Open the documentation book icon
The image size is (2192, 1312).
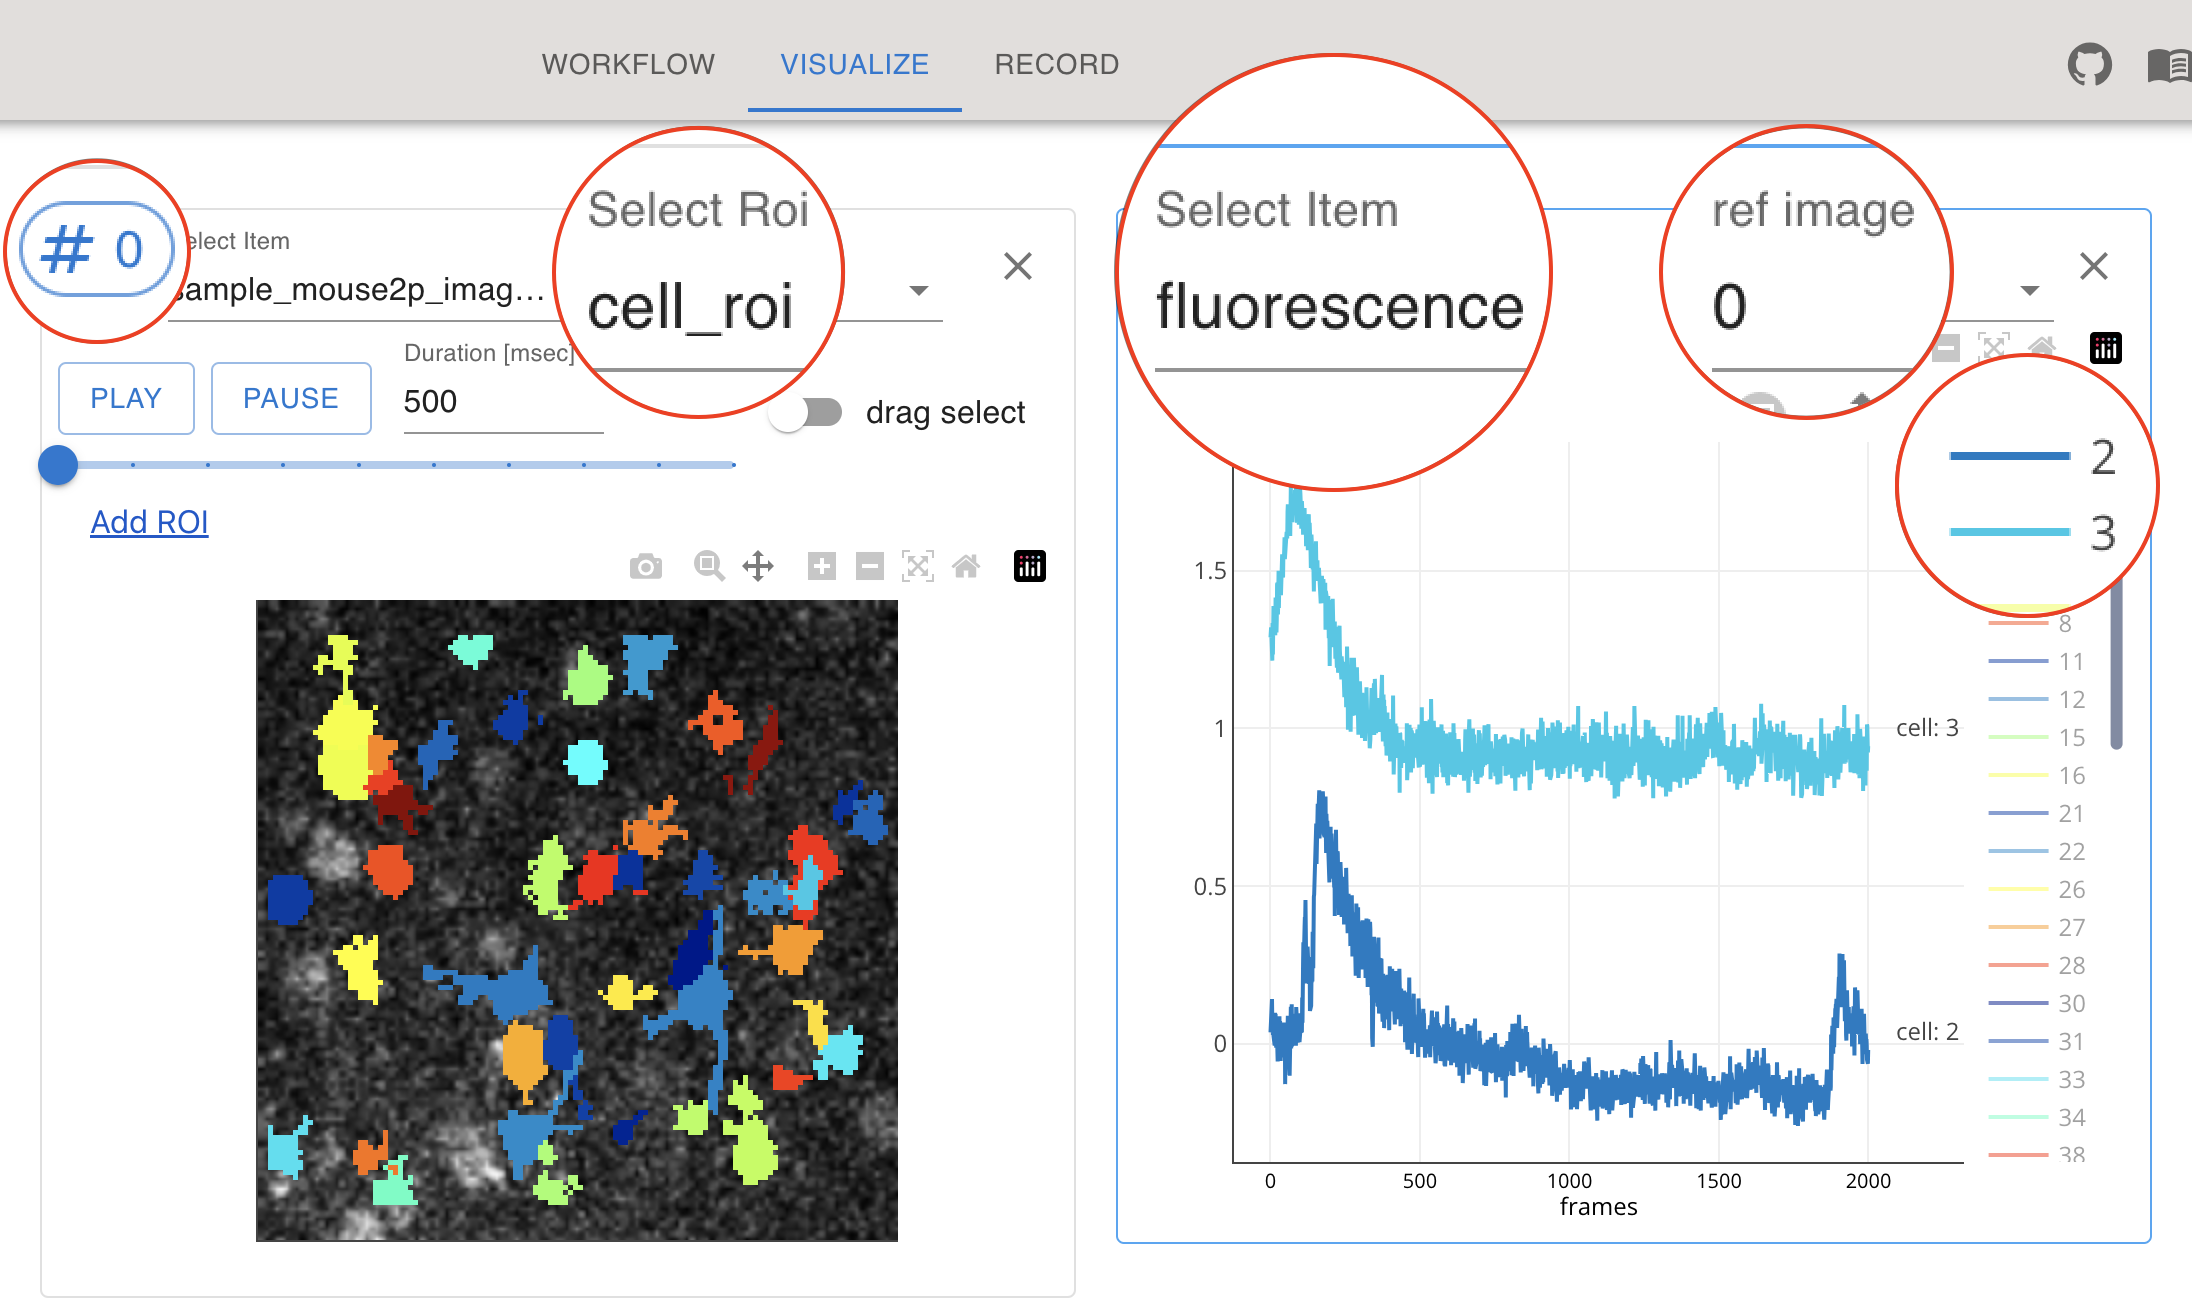click(2169, 66)
